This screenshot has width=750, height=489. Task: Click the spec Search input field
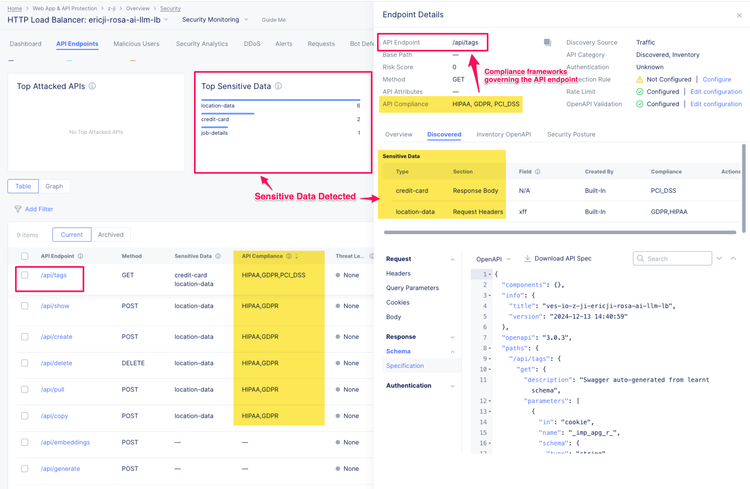pos(676,259)
